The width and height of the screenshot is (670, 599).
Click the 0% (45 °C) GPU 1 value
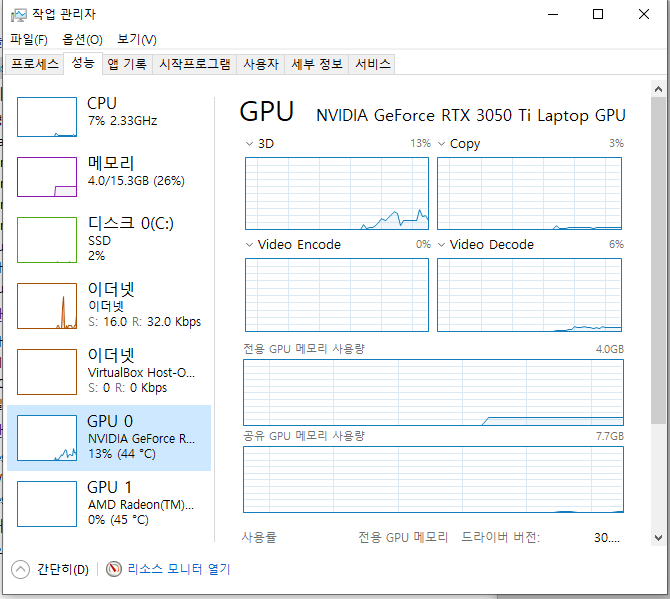[118, 520]
